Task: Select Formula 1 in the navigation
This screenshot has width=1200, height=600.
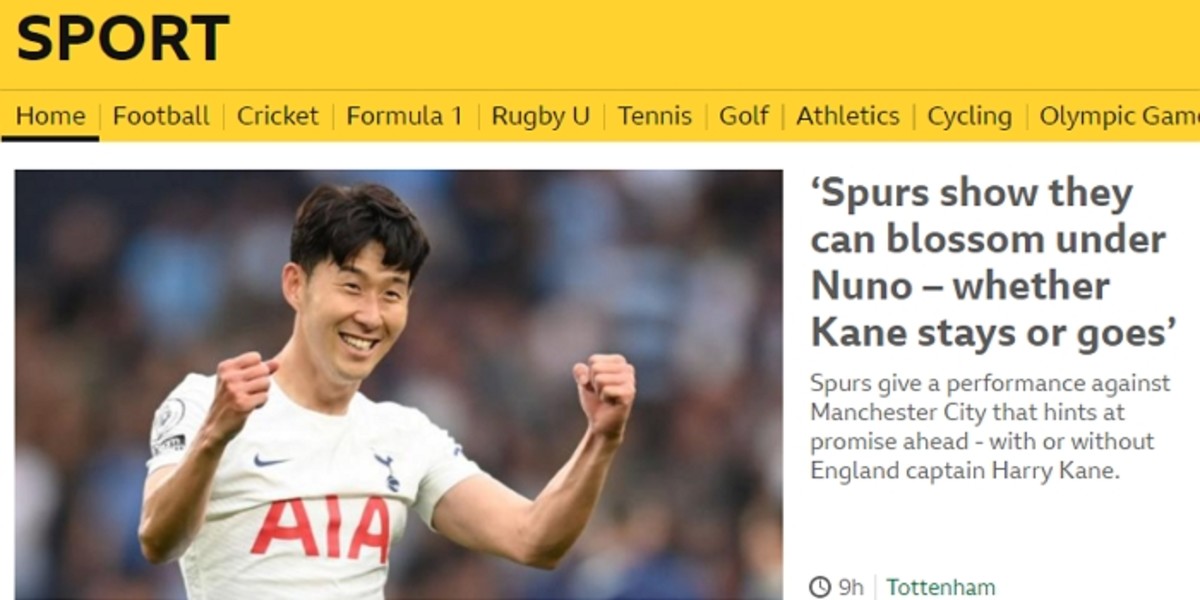Action: [405, 116]
